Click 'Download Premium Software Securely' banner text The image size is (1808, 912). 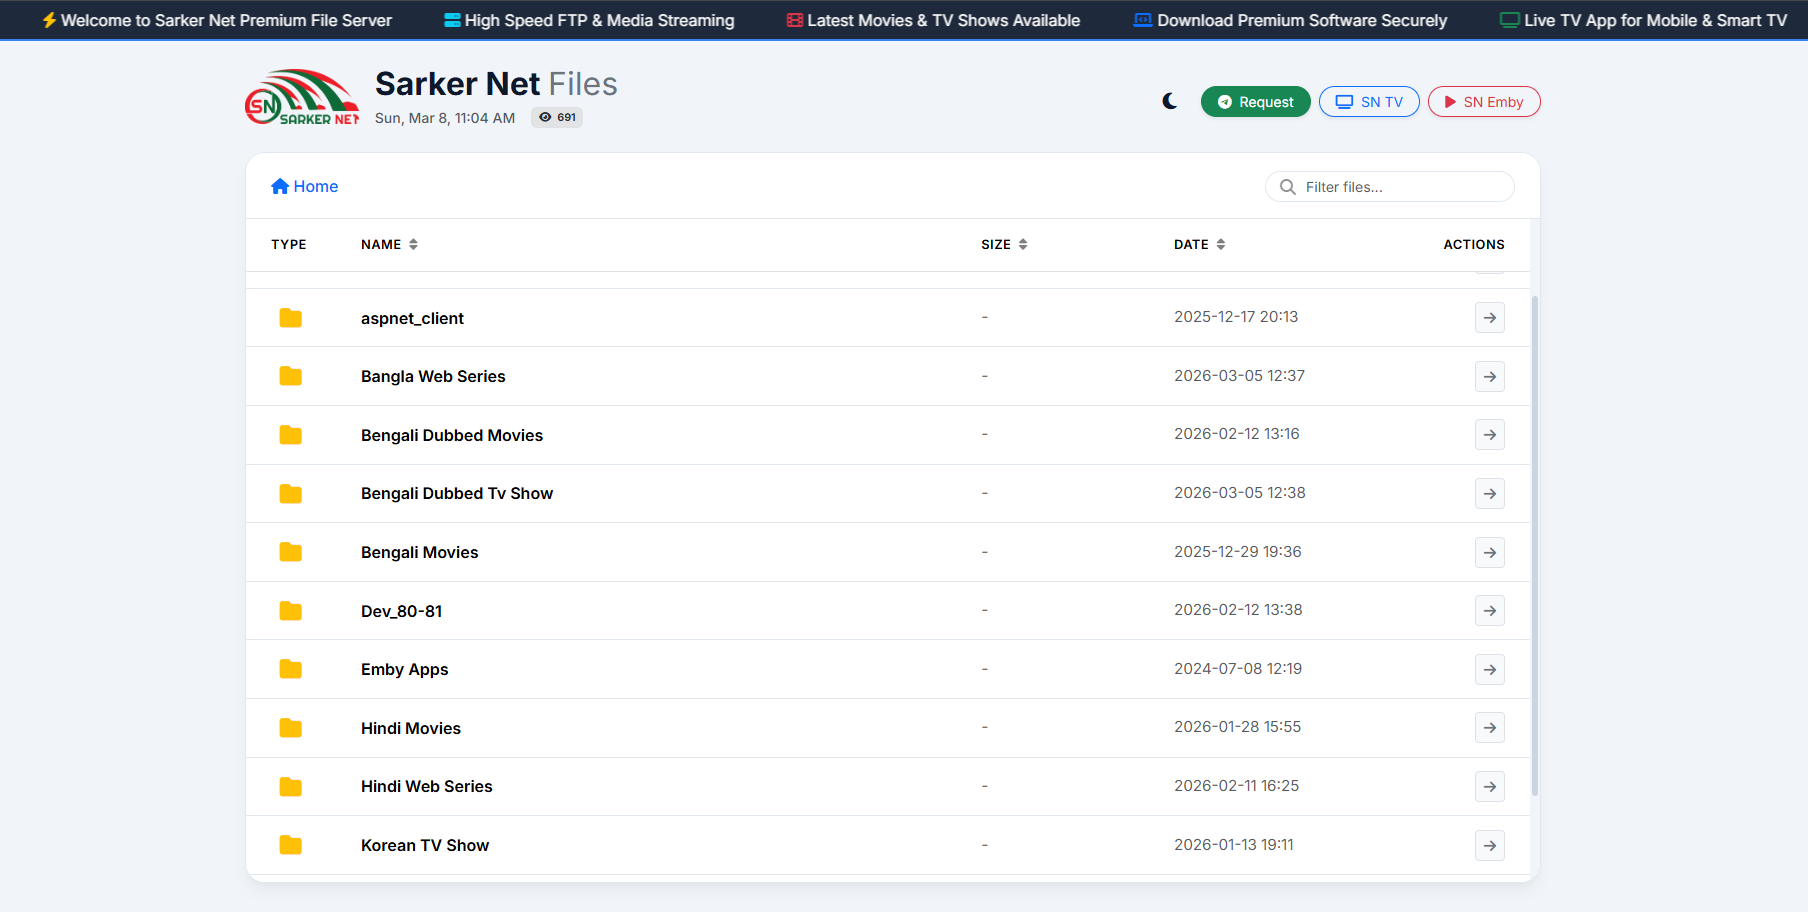[x=1302, y=20]
